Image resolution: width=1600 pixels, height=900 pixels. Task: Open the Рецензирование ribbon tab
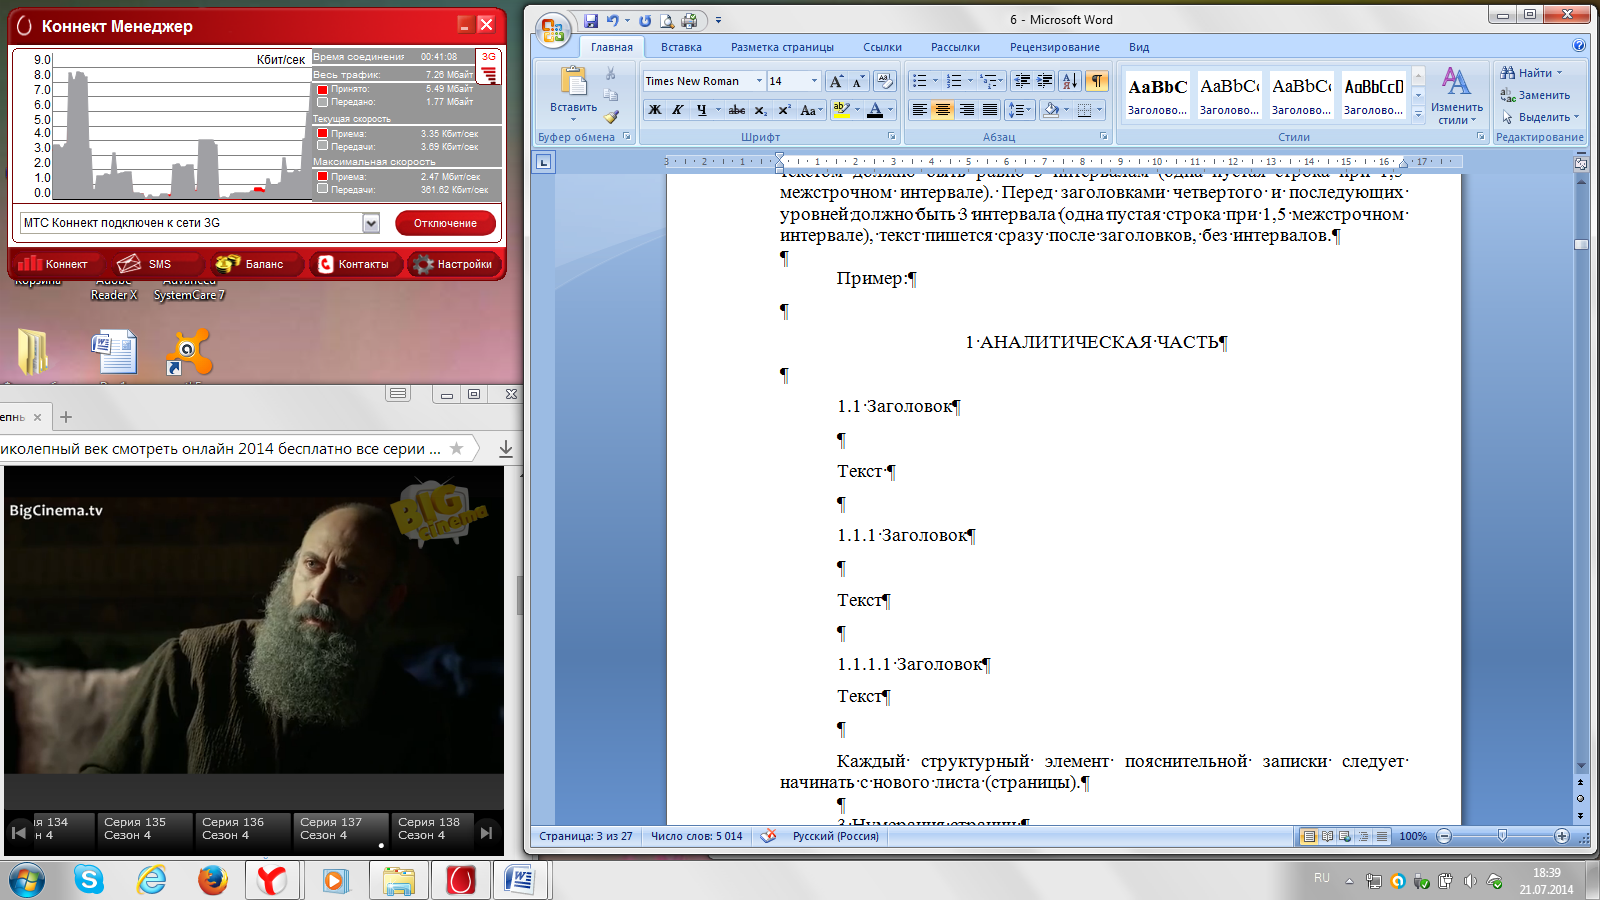[x=1054, y=47]
